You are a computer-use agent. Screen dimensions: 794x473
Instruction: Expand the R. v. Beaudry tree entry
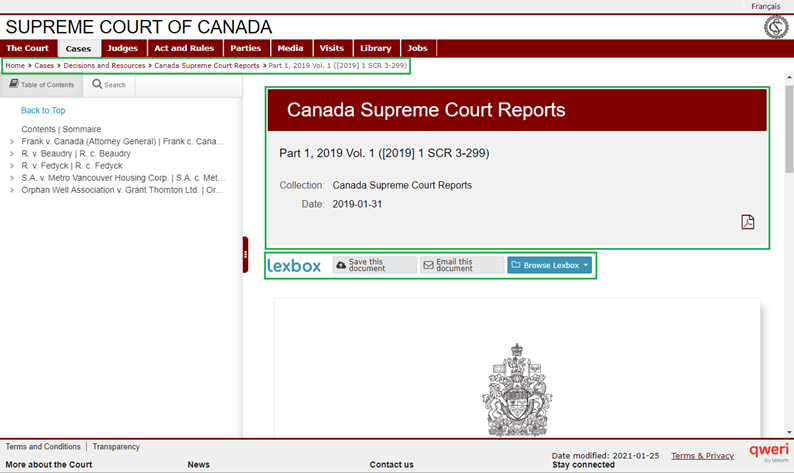[x=11, y=154]
